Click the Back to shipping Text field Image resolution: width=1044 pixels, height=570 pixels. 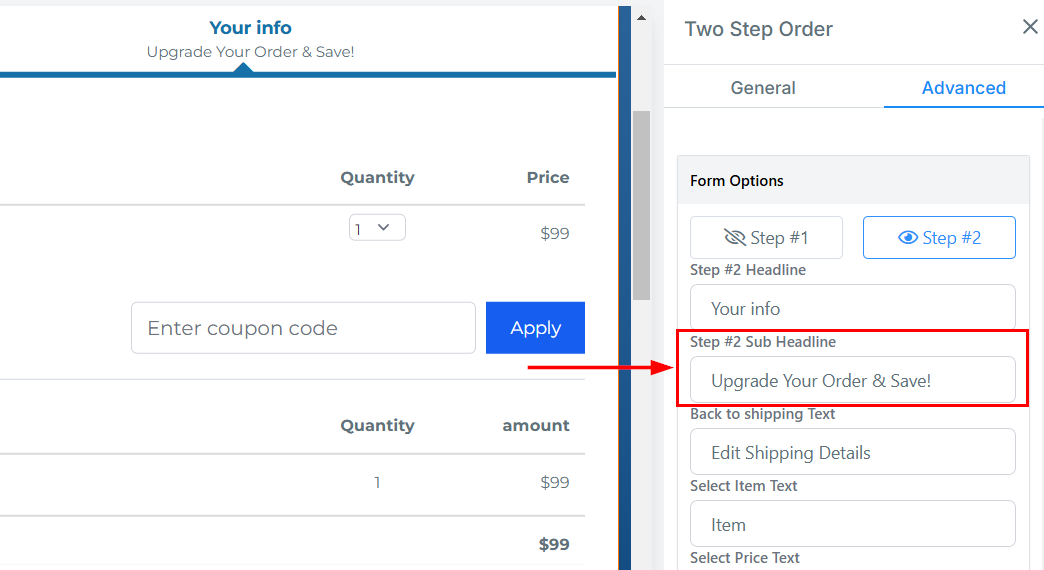coord(852,453)
